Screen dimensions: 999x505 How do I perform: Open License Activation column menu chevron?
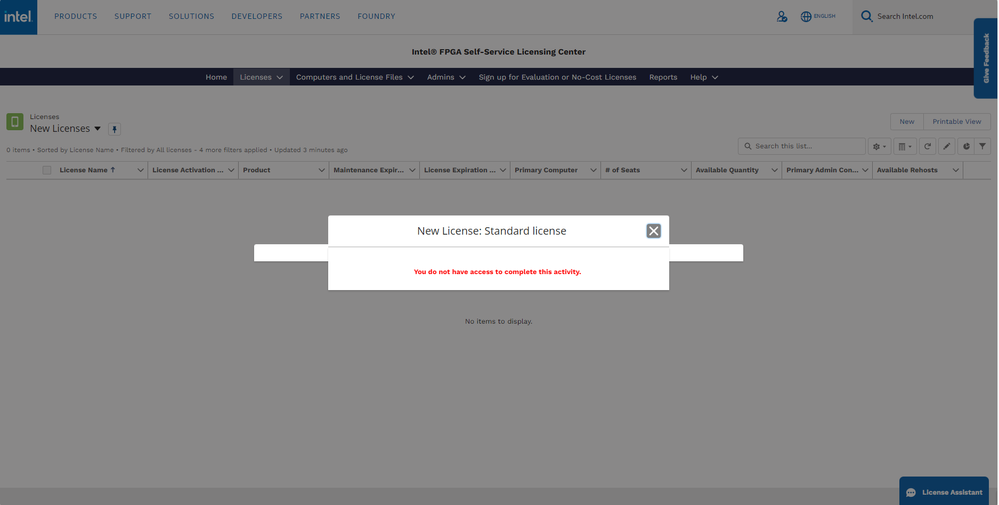point(231,170)
